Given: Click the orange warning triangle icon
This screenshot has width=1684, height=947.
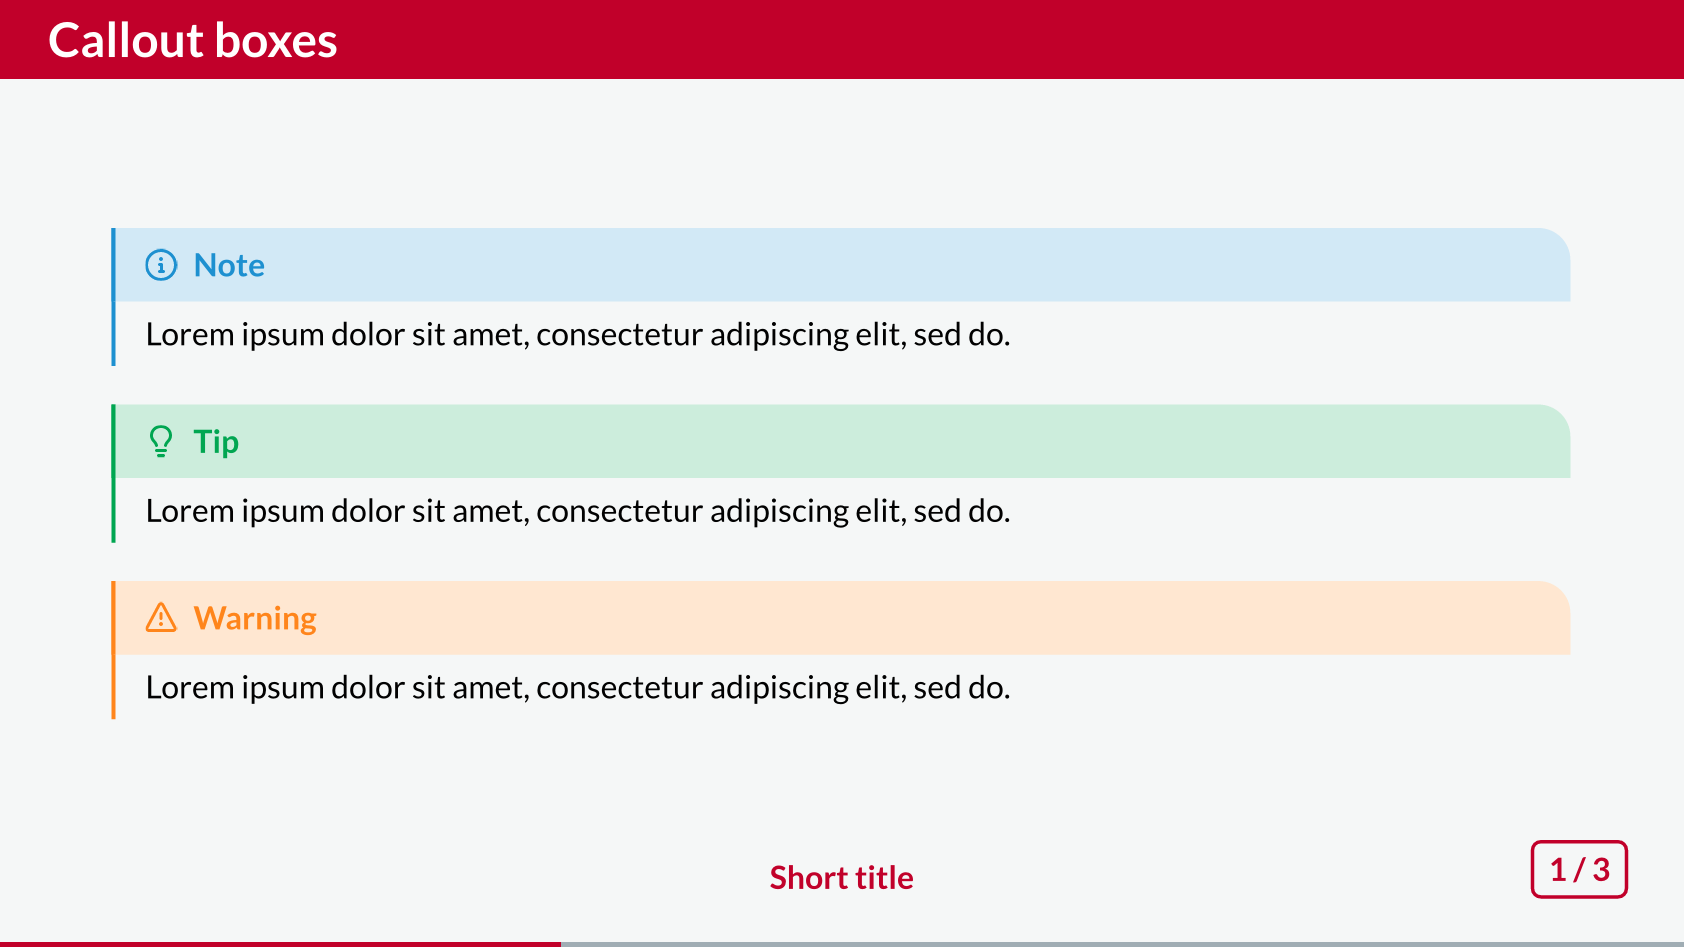Looking at the screenshot, I should tap(161, 617).
